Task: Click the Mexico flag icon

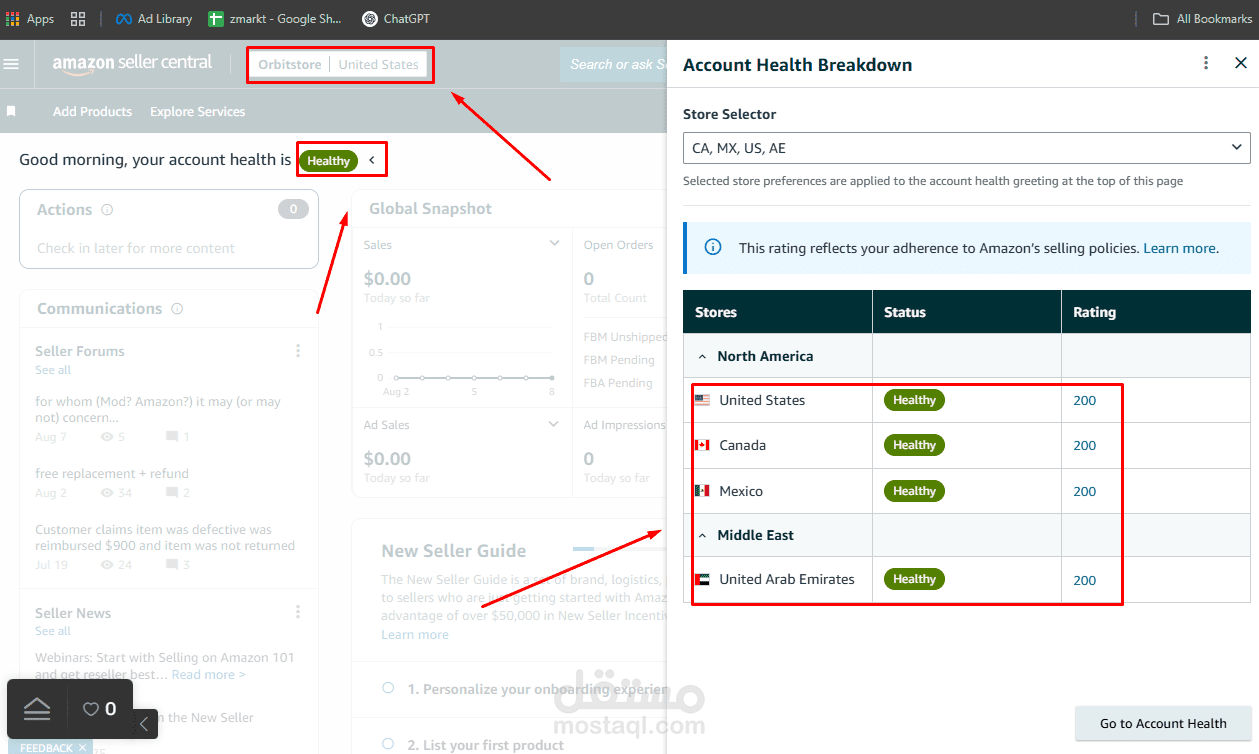Action: pos(702,491)
